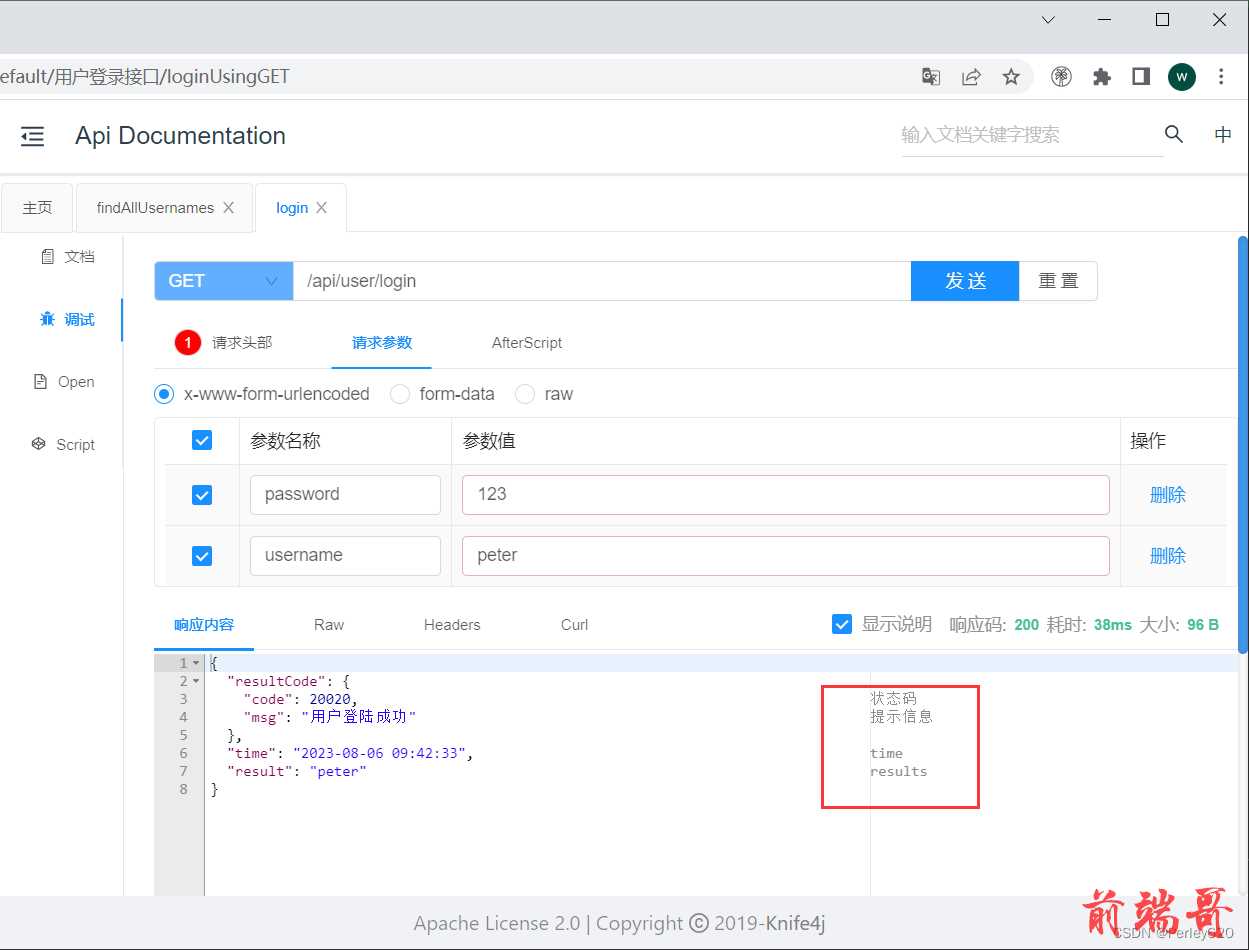
Task: Select the form-data radio button
Action: (x=400, y=394)
